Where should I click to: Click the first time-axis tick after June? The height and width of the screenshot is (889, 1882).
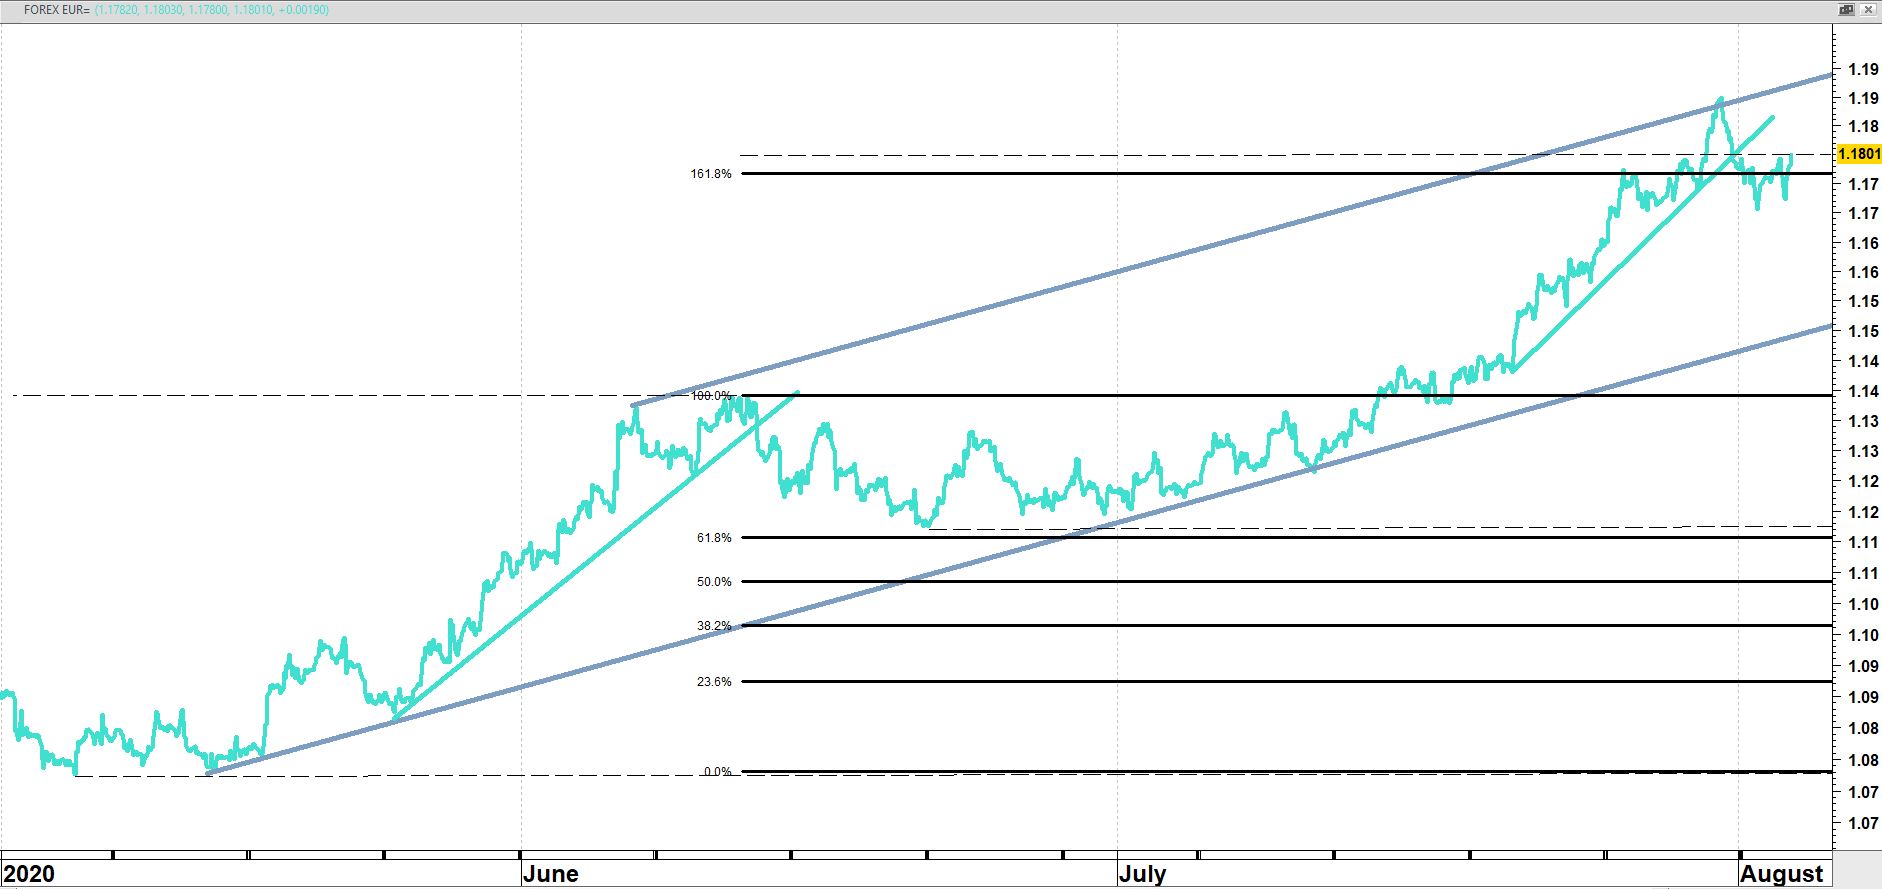pos(656,855)
